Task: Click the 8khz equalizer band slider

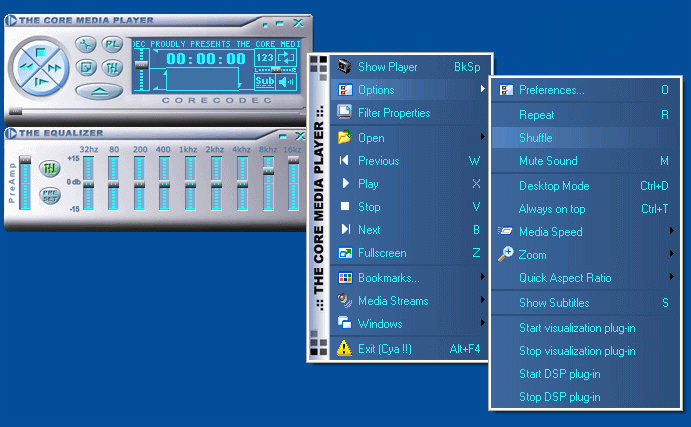Action: 268,183
